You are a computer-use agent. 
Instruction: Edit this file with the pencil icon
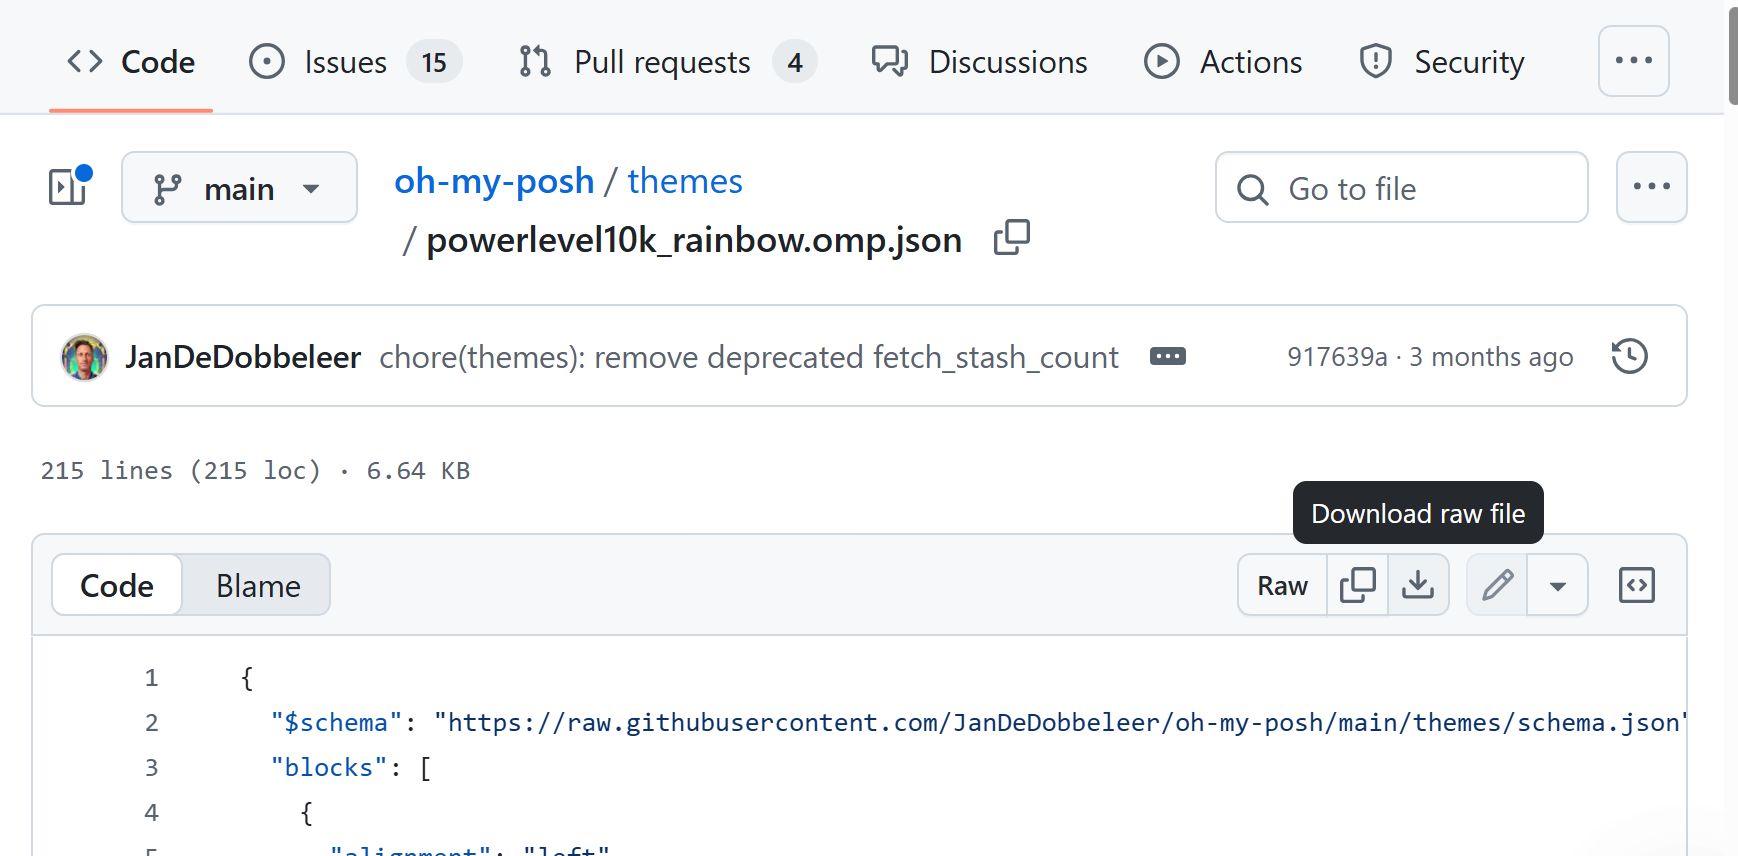coord(1497,585)
